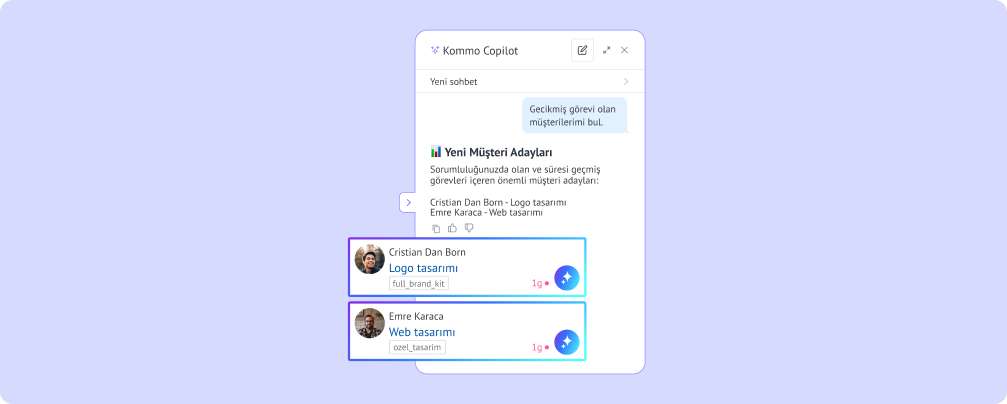Give the response a thumbs down
Viewport: 1007px width, 404px height.
pyautogui.click(x=469, y=227)
